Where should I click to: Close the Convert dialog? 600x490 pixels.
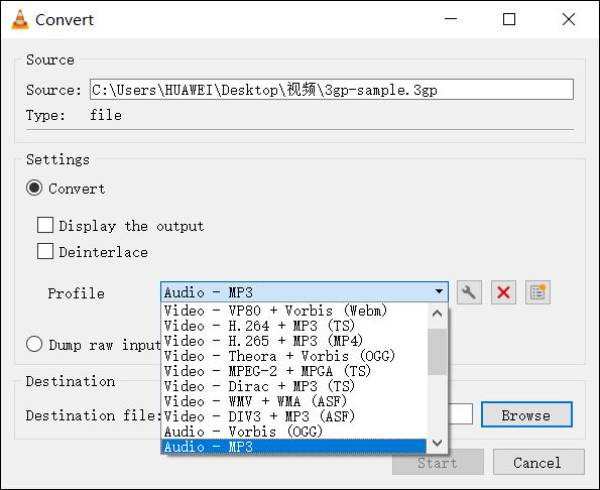[569, 19]
